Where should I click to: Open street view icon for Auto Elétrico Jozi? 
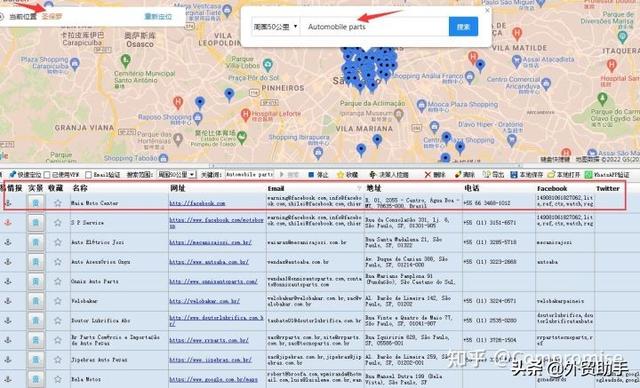(x=36, y=242)
